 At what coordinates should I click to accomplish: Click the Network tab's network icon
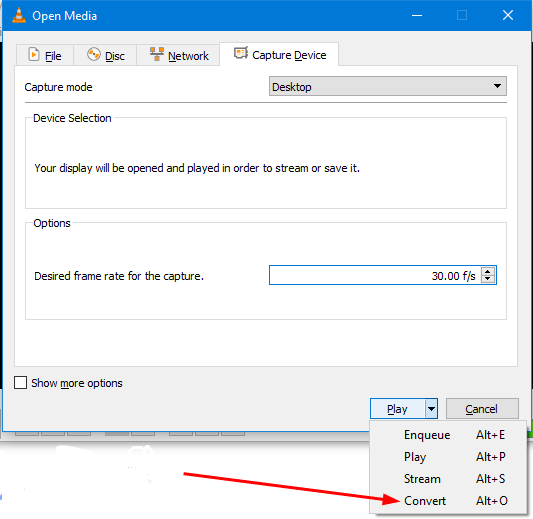tap(157, 54)
